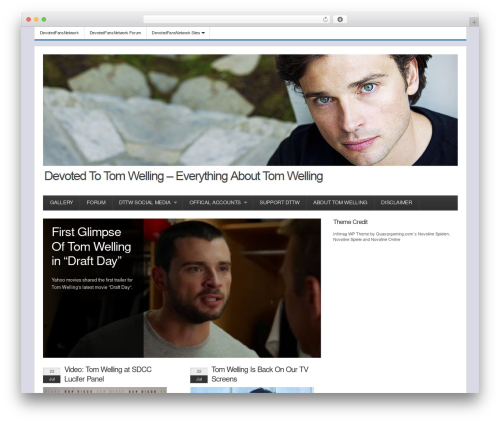Open the Disclaimer menu item
Viewport: 500px width, 423px height.
396,203
